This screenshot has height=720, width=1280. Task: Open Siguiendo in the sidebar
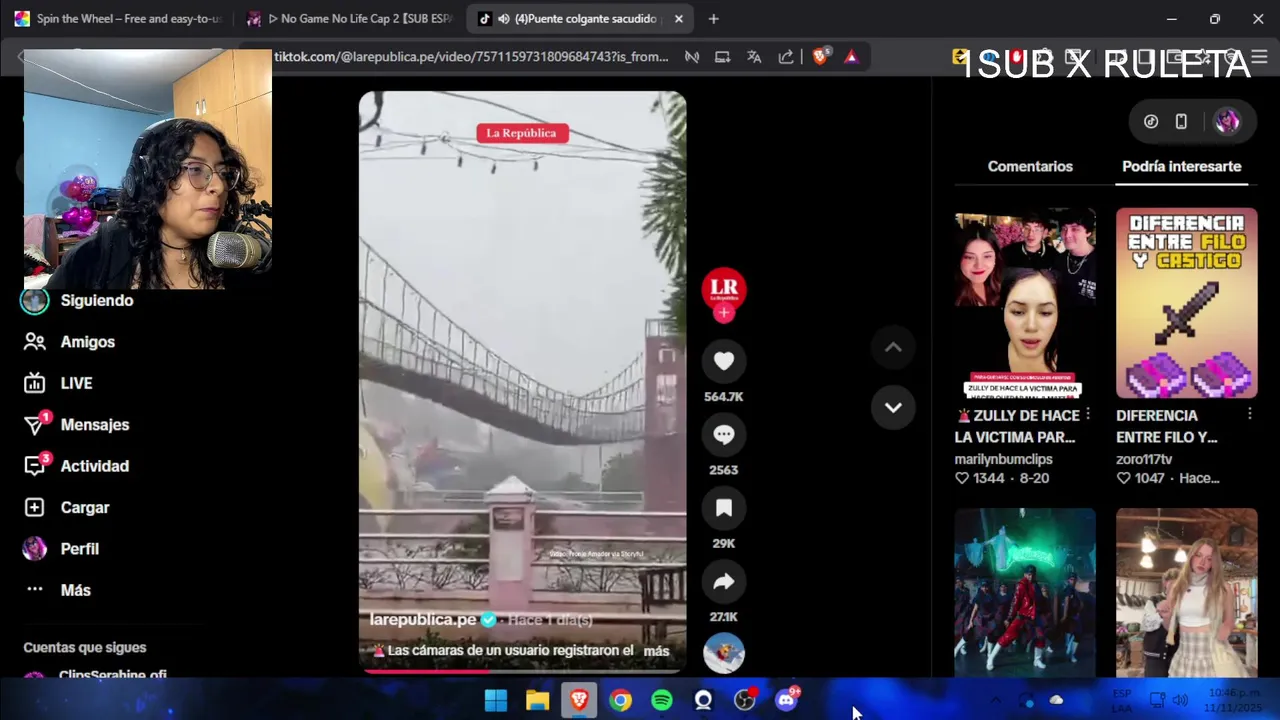coord(96,300)
